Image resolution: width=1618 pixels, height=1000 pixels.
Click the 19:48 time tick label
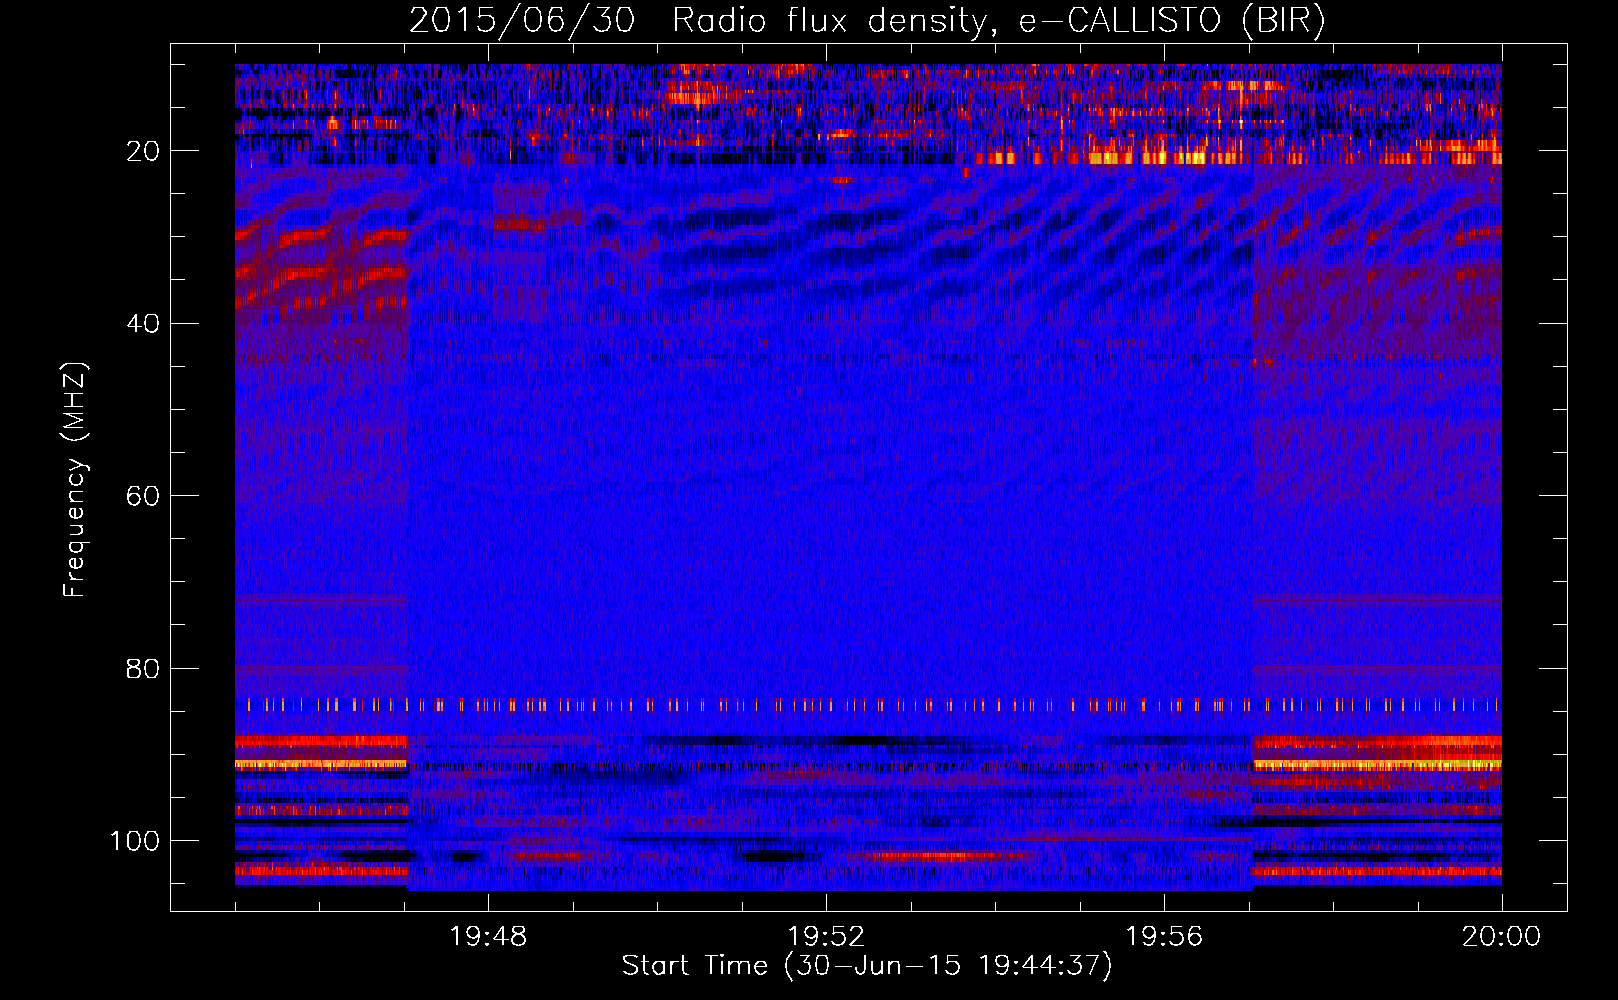click(x=488, y=937)
